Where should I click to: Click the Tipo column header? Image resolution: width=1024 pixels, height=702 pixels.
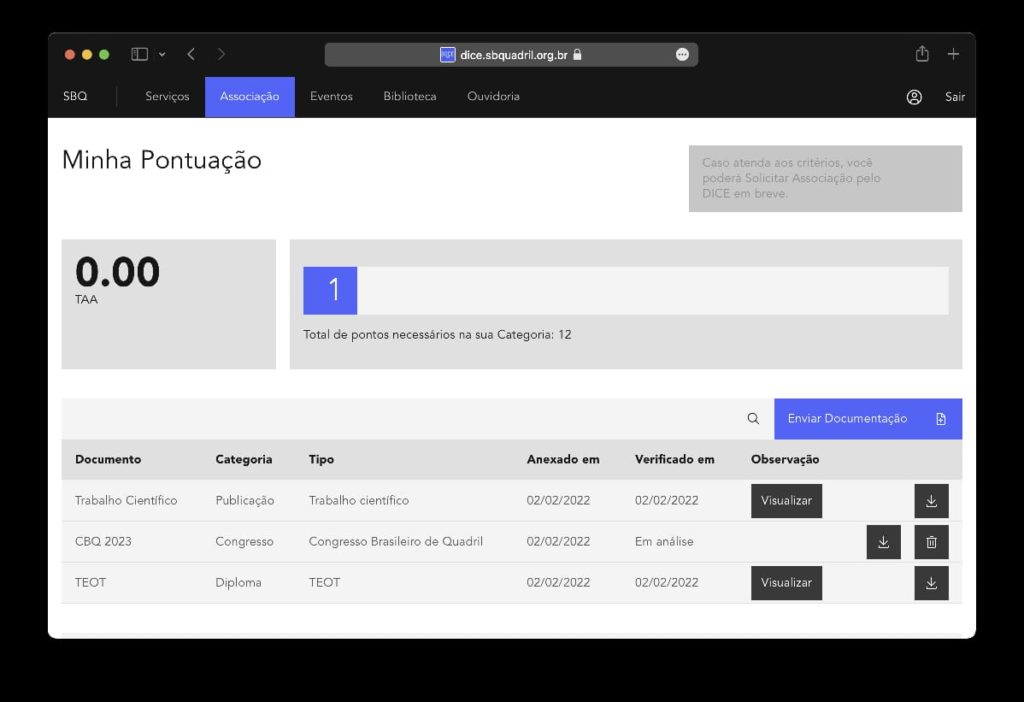pyautogui.click(x=321, y=459)
